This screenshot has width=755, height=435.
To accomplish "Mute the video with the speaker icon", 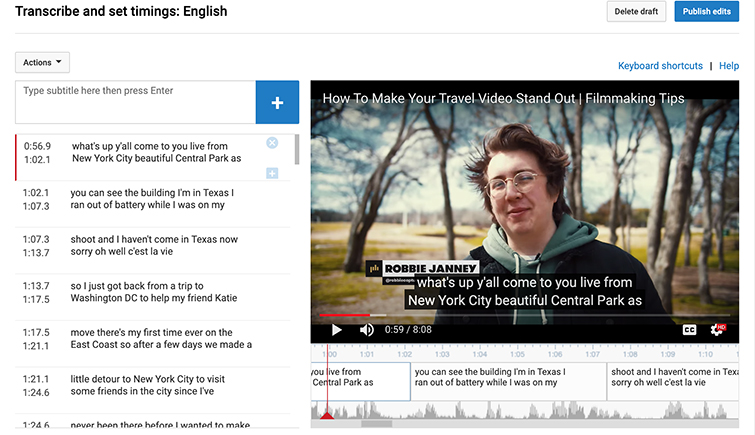I will tap(366, 330).
